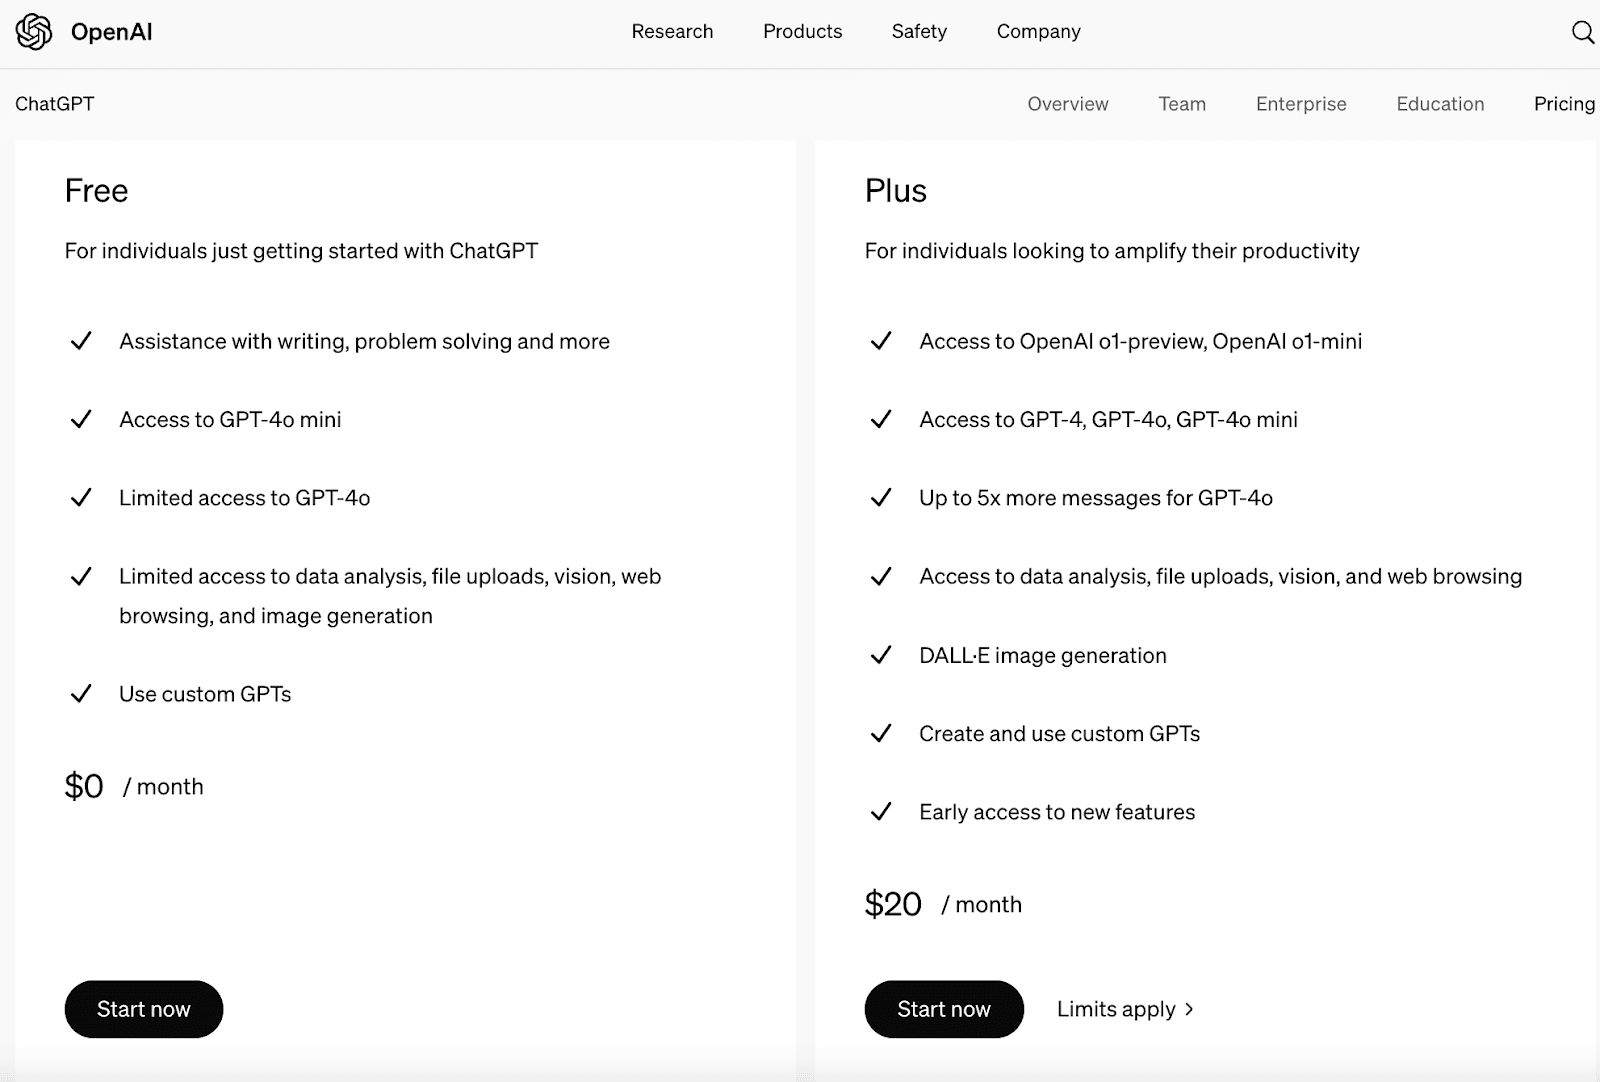
Task: Click 'Access to GPT-4o mini' text
Action: (x=230, y=420)
